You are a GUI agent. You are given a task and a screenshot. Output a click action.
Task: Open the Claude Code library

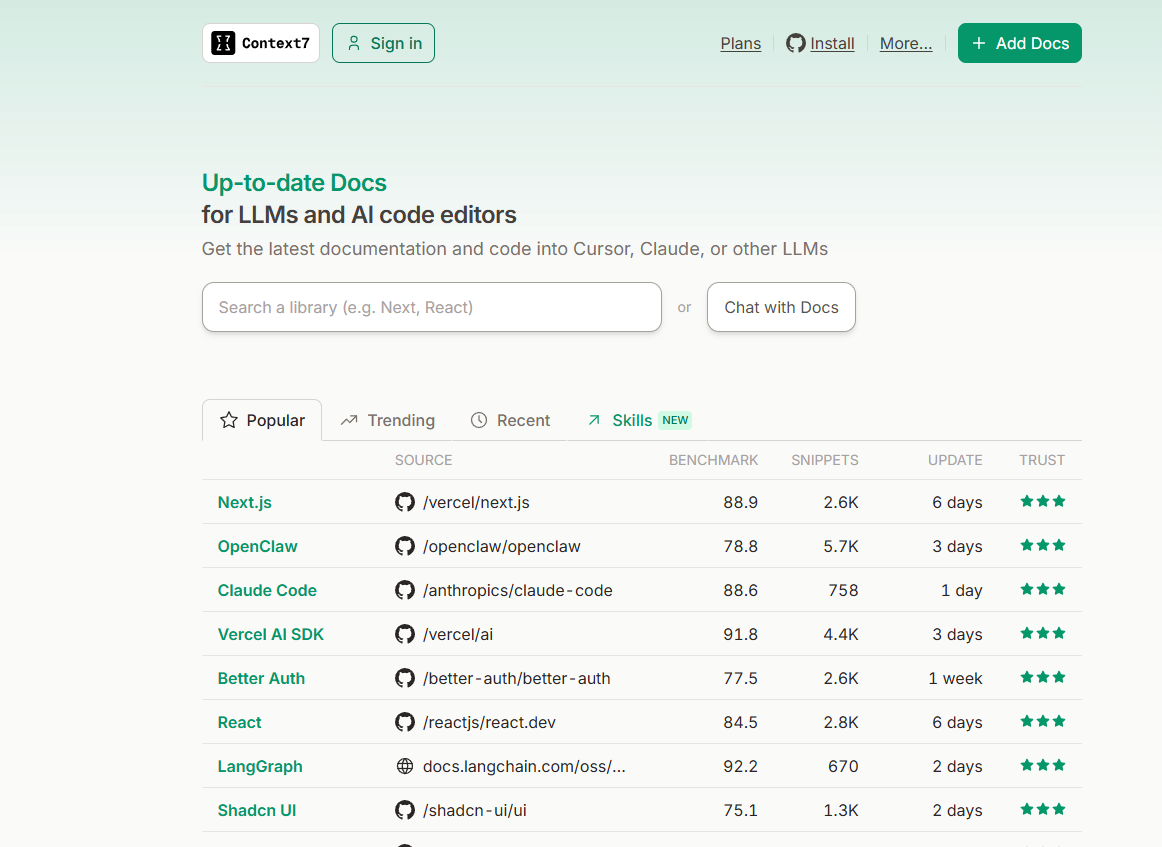click(267, 590)
